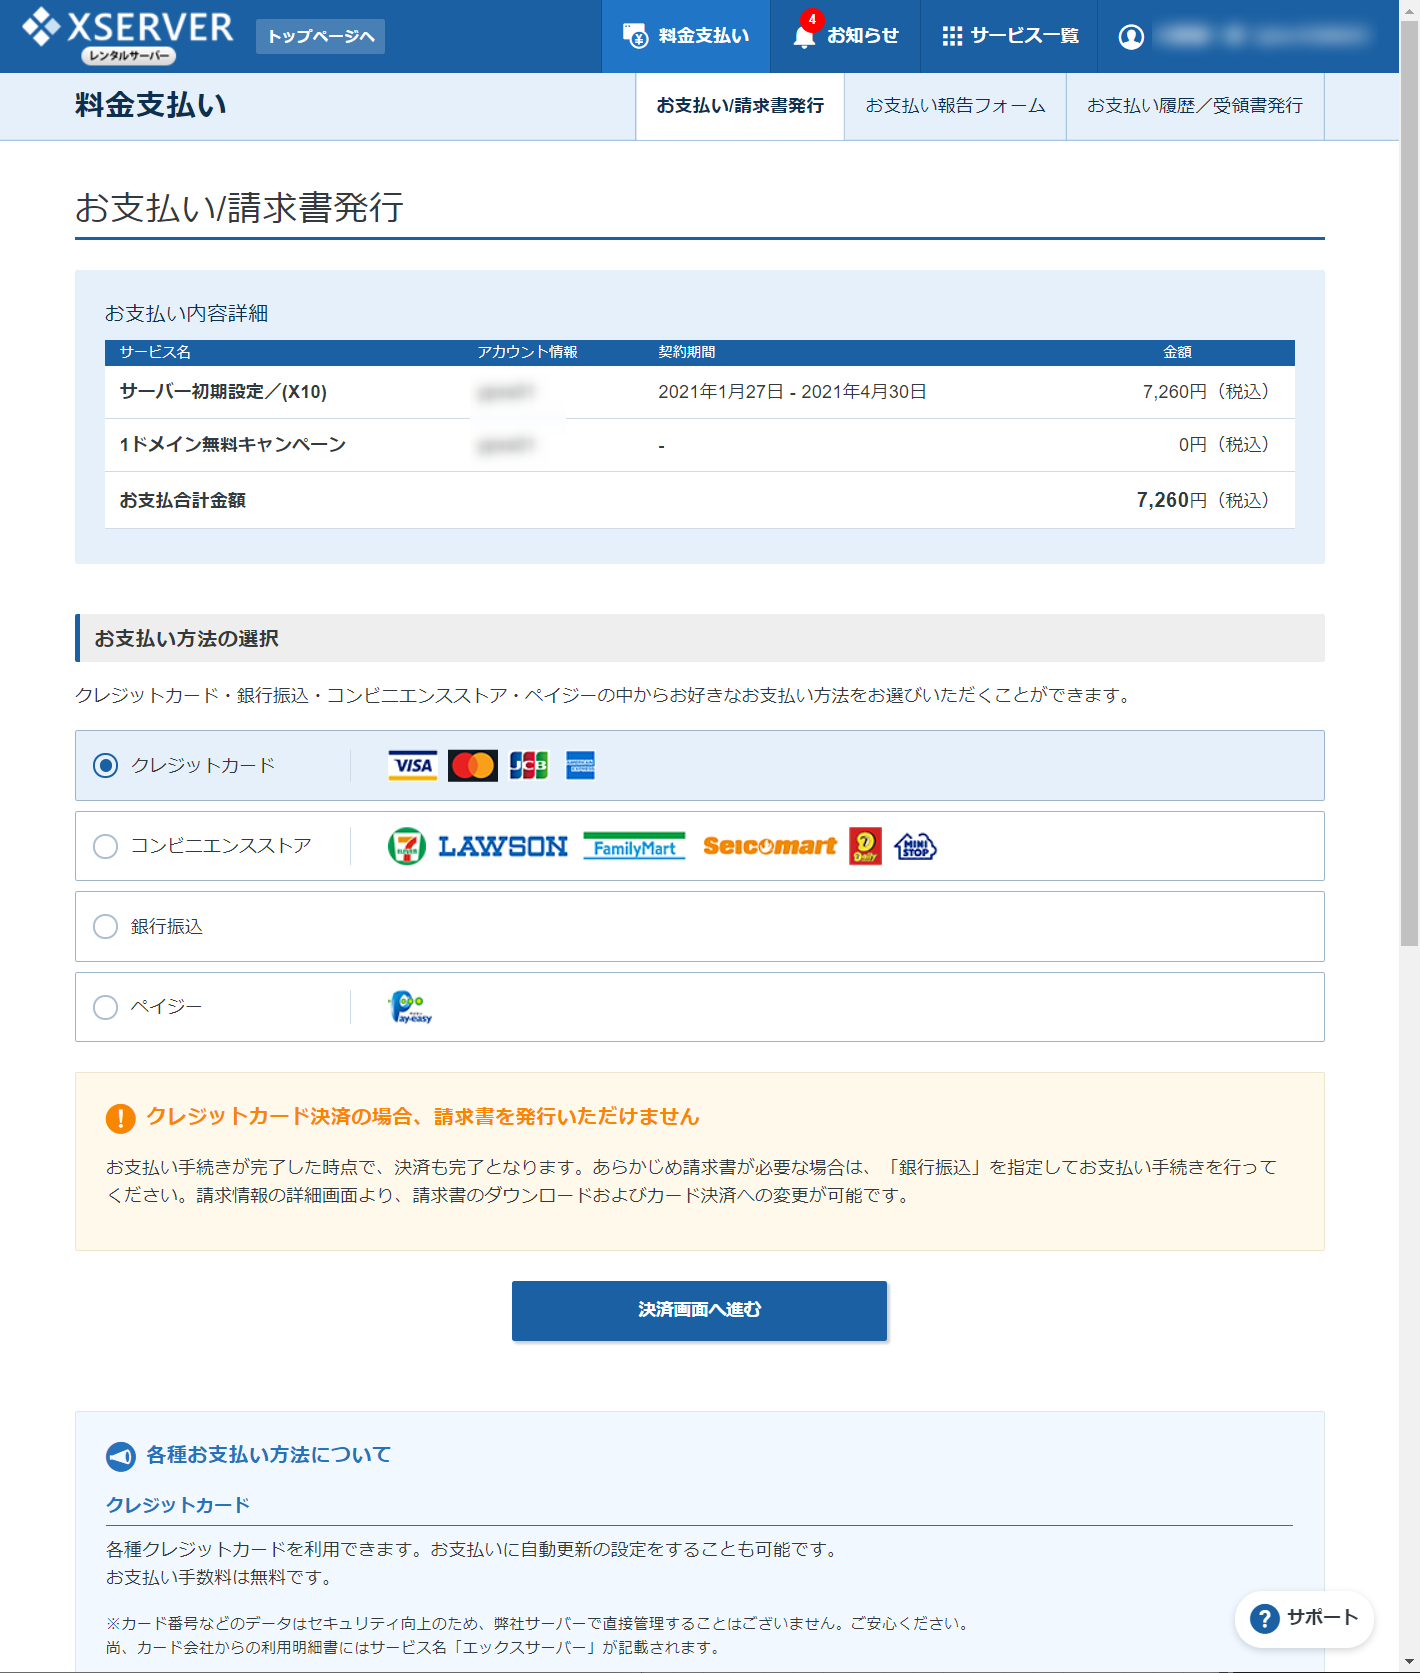
Task: Click the Pay-easy logo
Action: 411,1007
